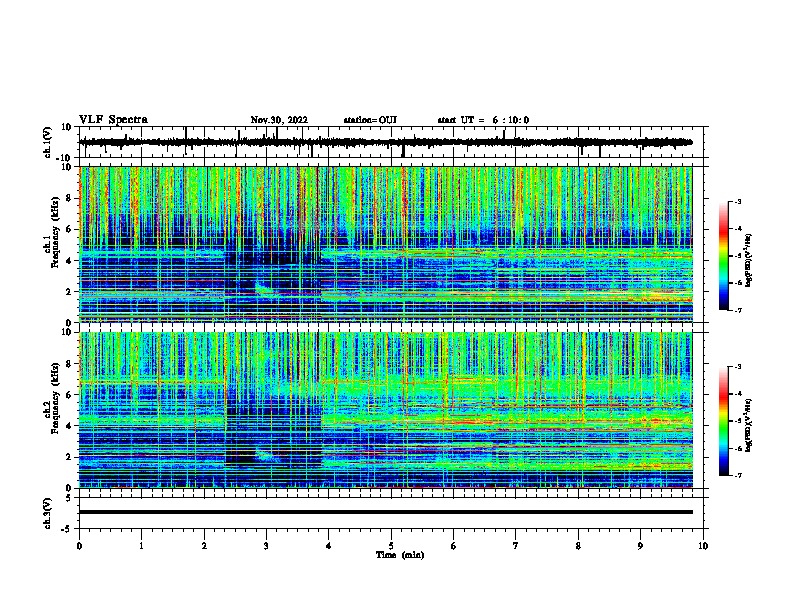Viewport: 792px width, 612px height.
Task: Click time axis tick label "3"
Action: click(266, 546)
